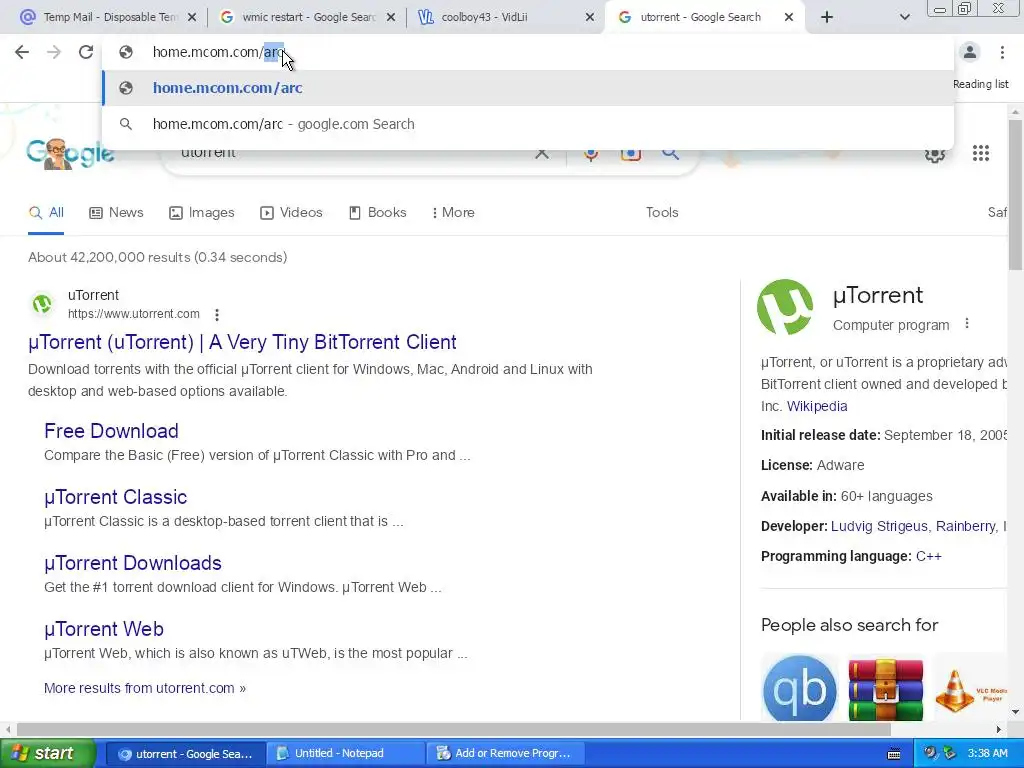1024x768 pixels.
Task: Click the taskbar clock showing 3:38 AM
Action: (987, 754)
